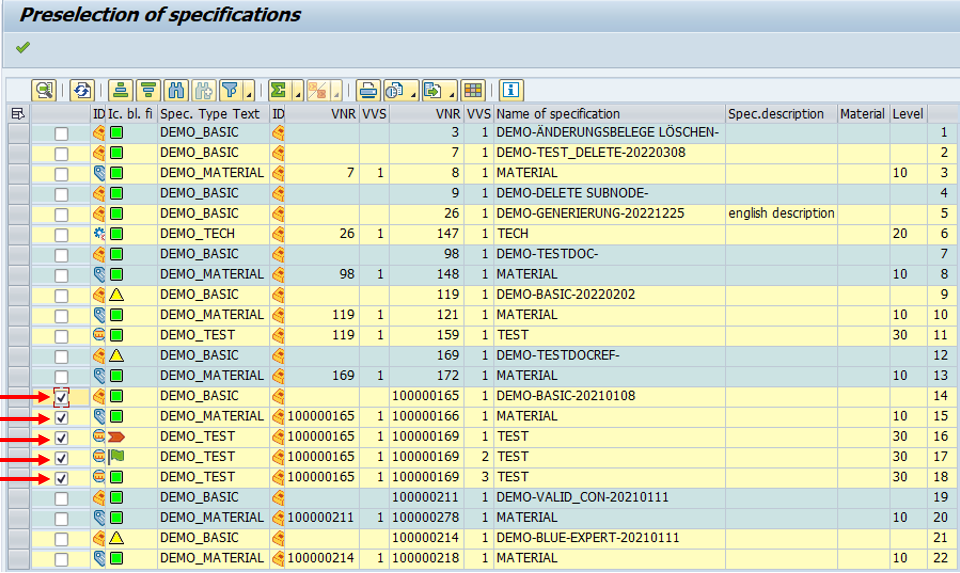Click the Spec. Type Text column header
960x573 pixels.
click(x=212, y=114)
